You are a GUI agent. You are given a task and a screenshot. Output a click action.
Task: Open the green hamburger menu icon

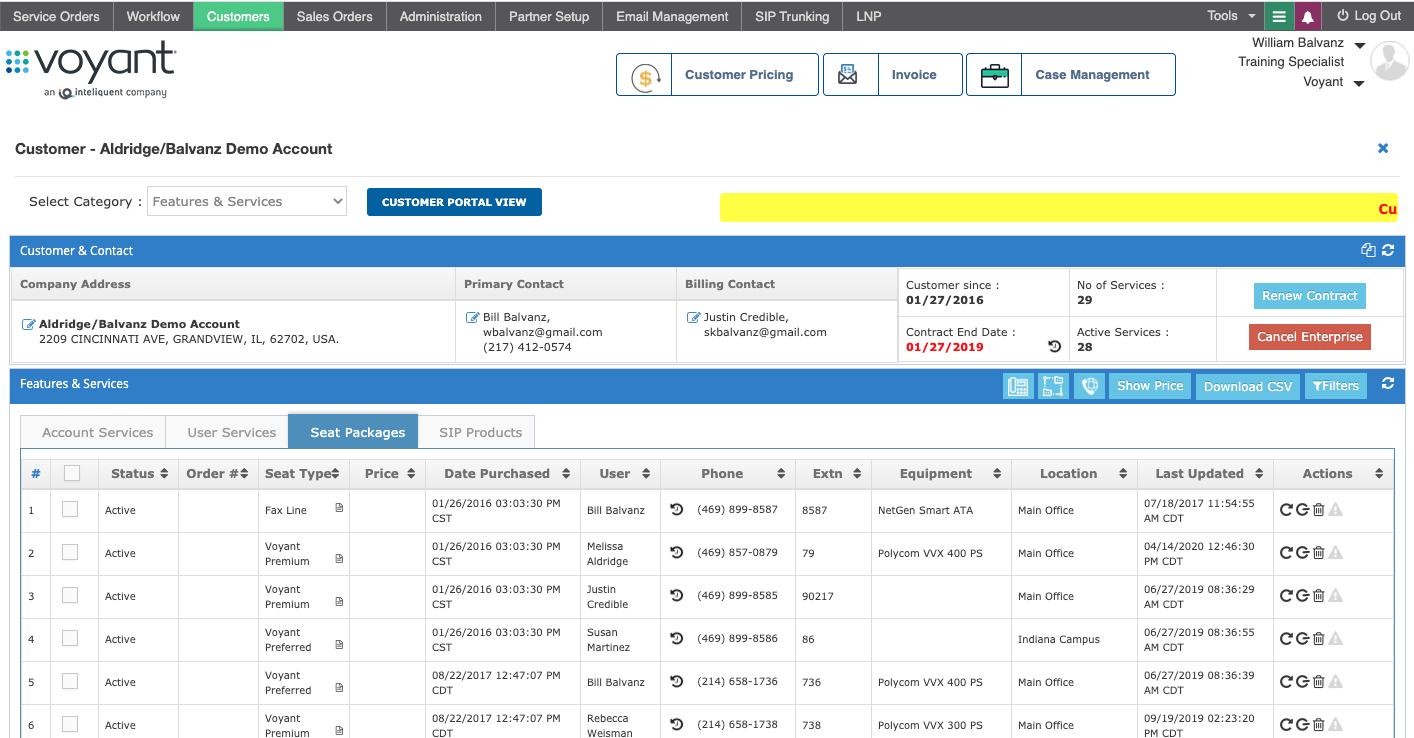pos(1278,16)
